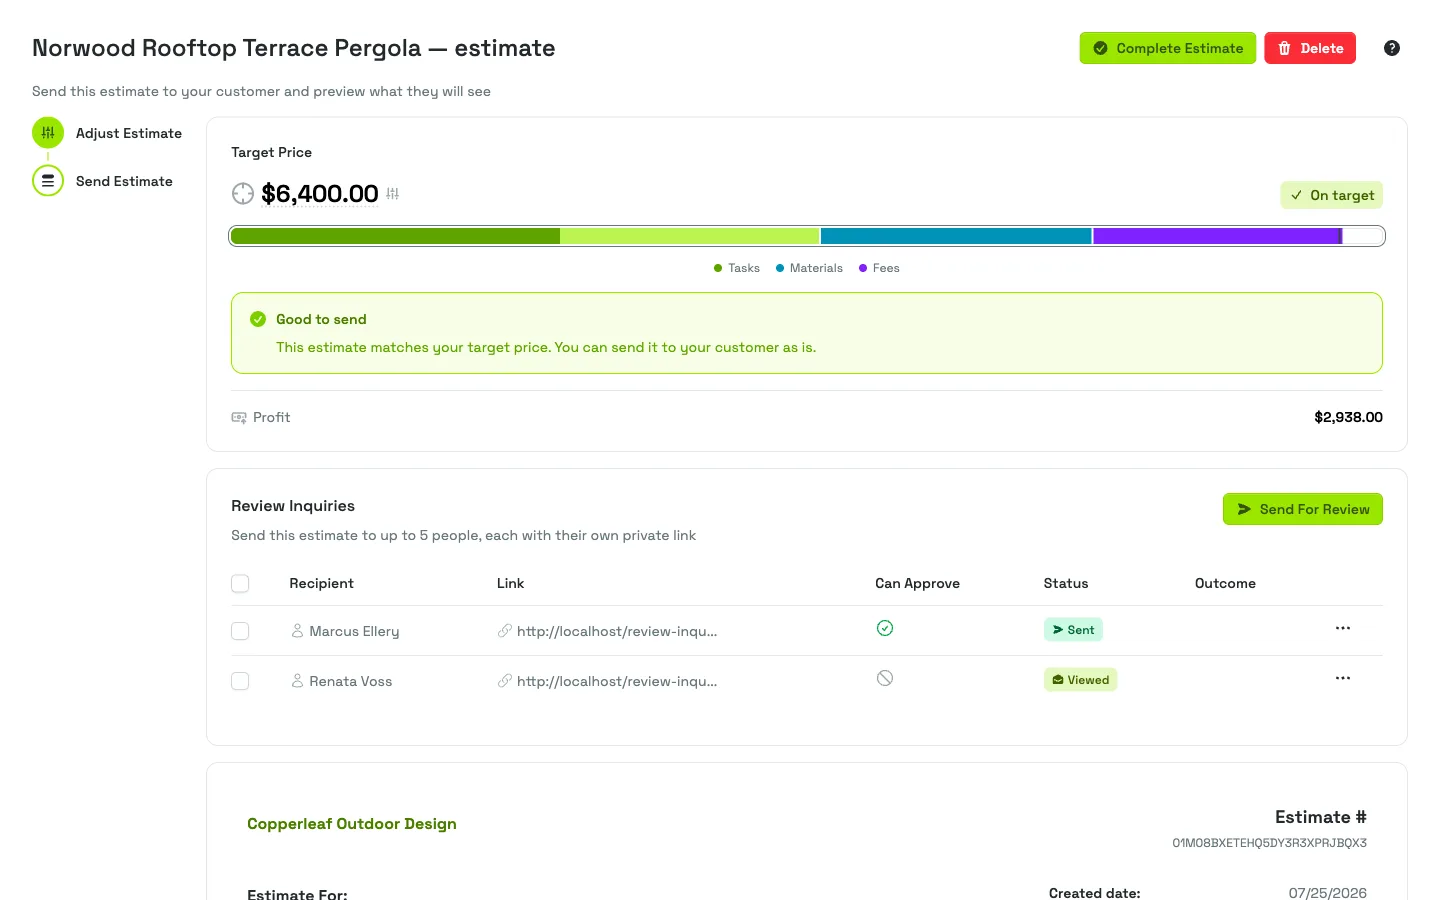Click the Adjust Estimate step icon
The image size is (1440, 900).
48,132
